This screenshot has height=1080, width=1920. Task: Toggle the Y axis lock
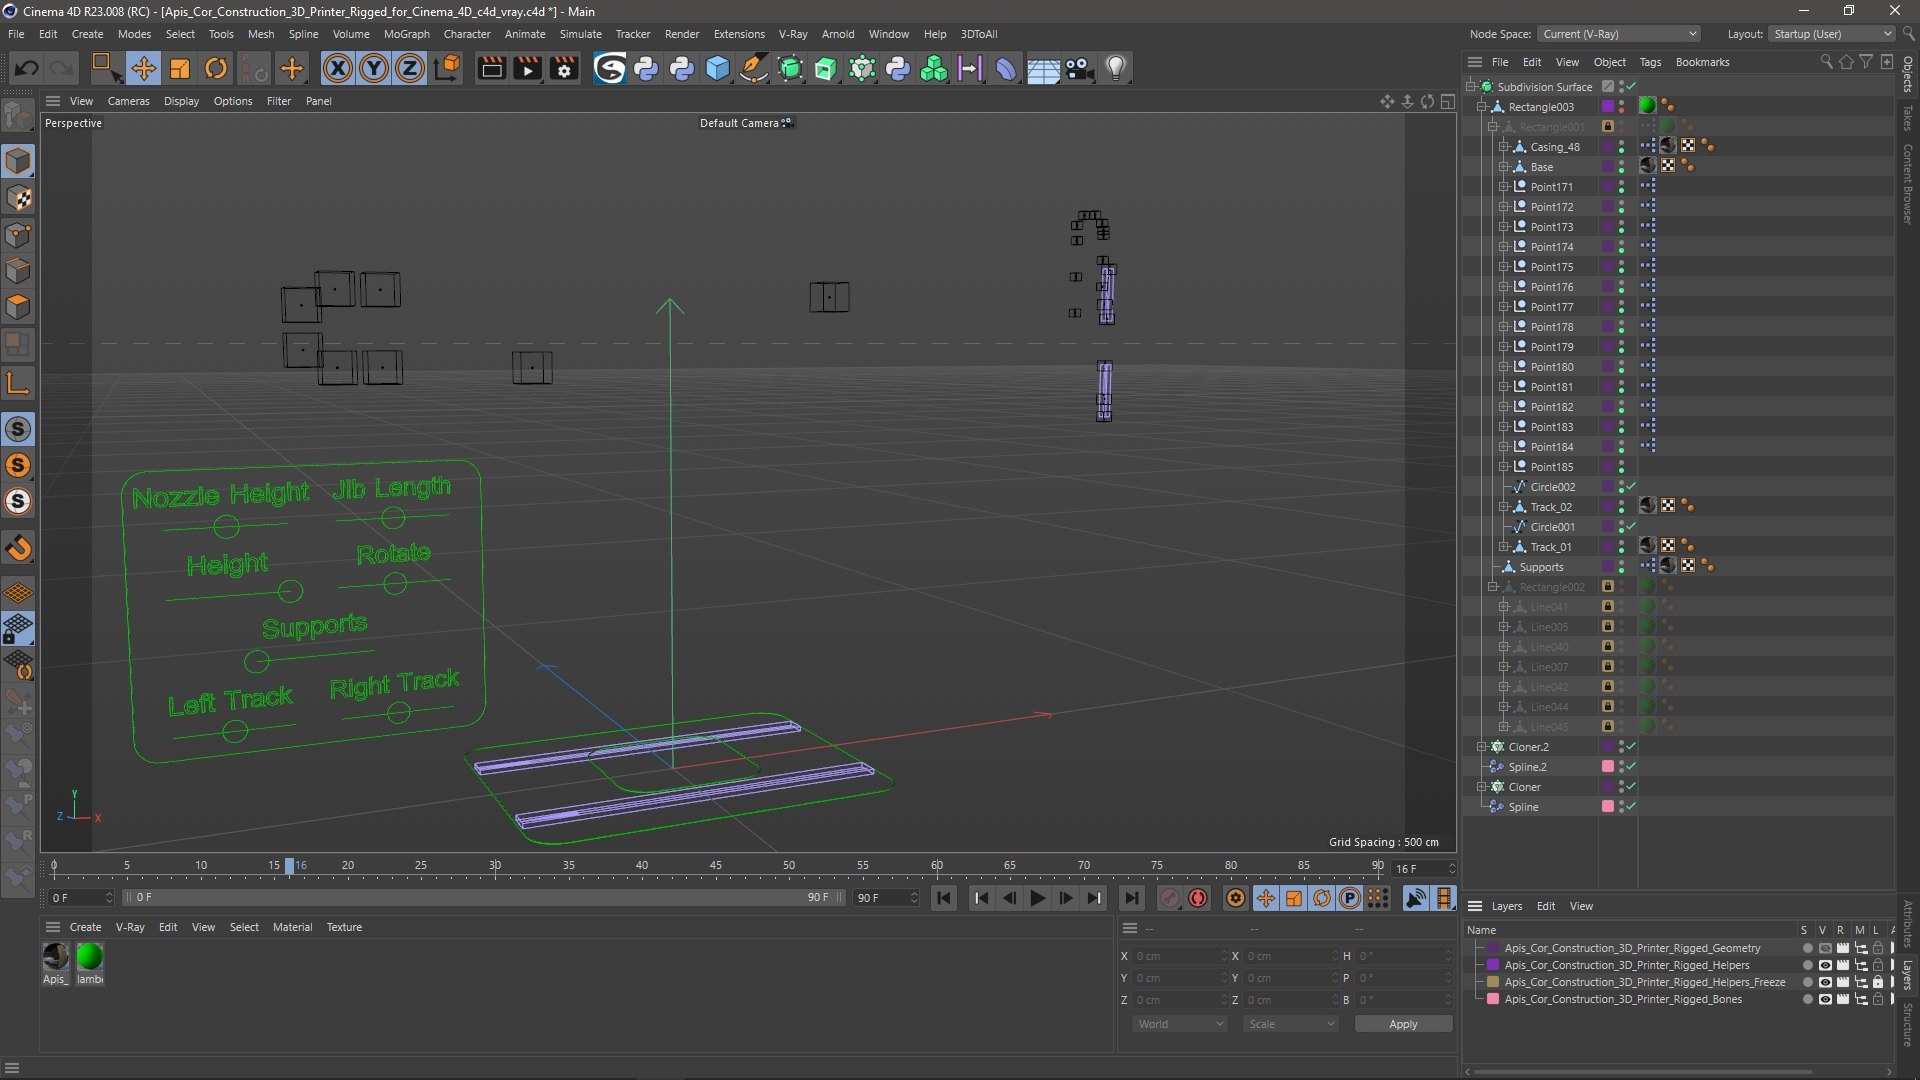(374, 68)
